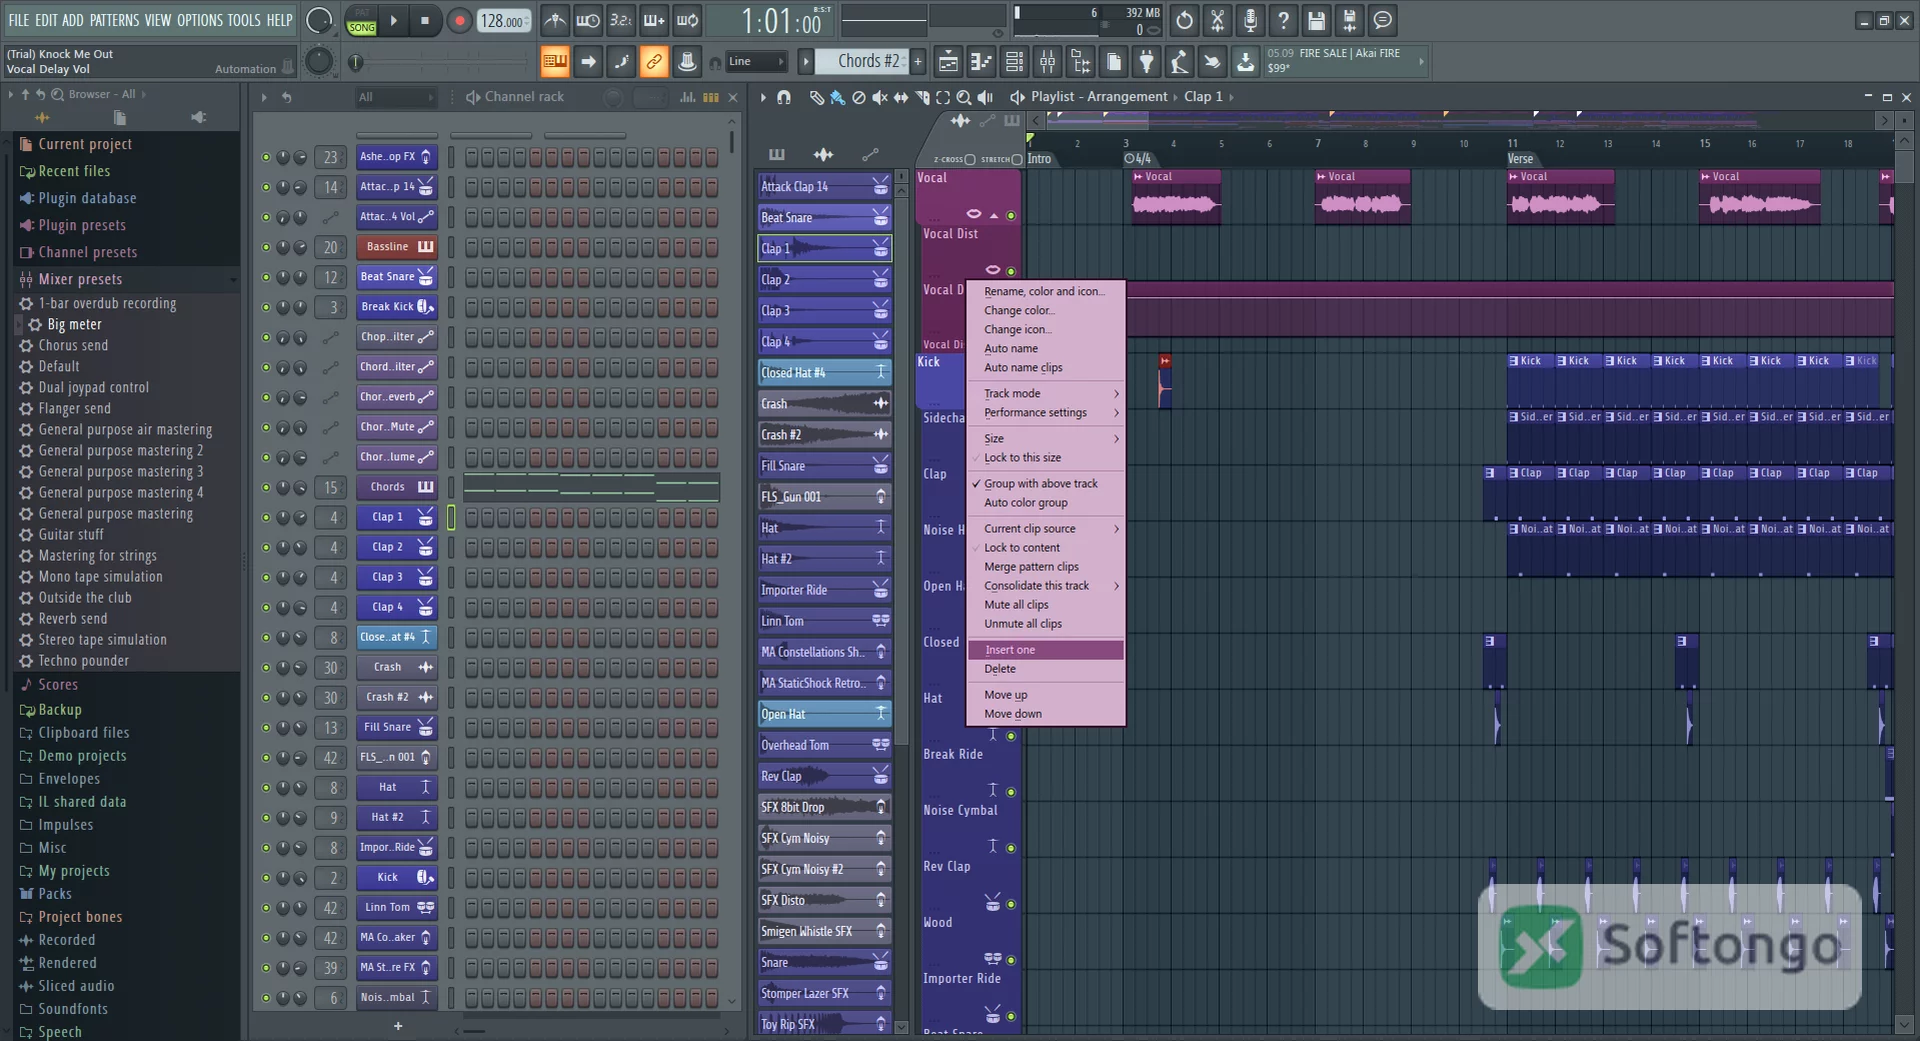The width and height of the screenshot is (1920, 1041).
Task: Start playback with the Play button
Action: pyautogui.click(x=394, y=20)
